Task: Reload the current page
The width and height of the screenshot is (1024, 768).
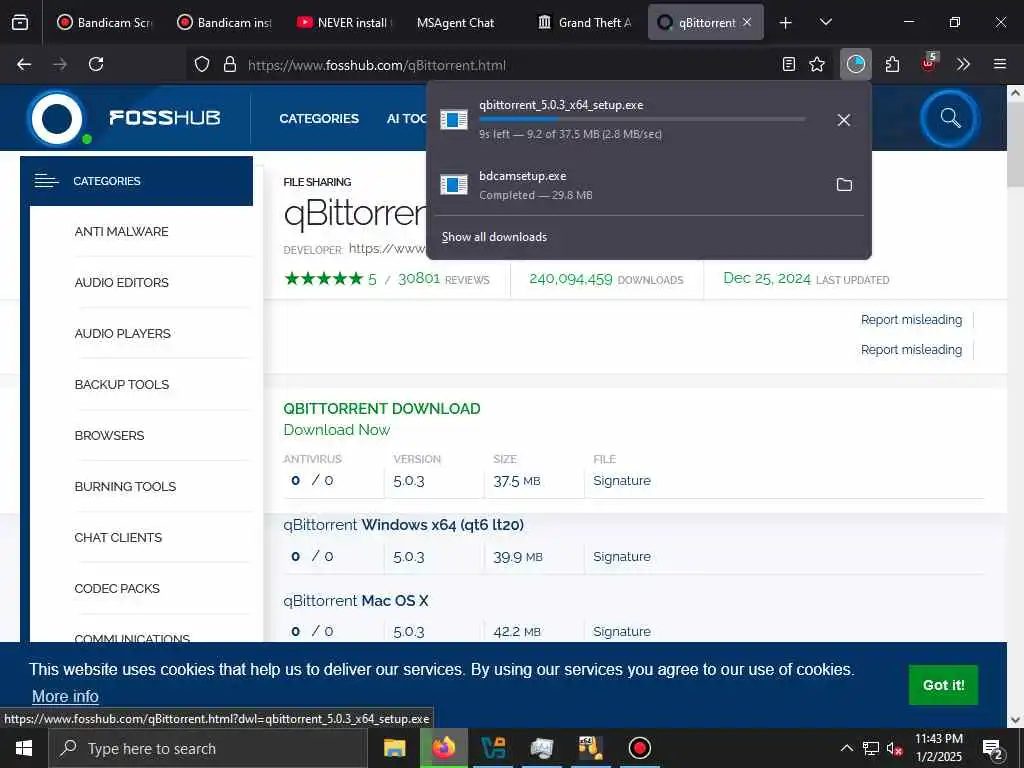Action: click(96, 64)
